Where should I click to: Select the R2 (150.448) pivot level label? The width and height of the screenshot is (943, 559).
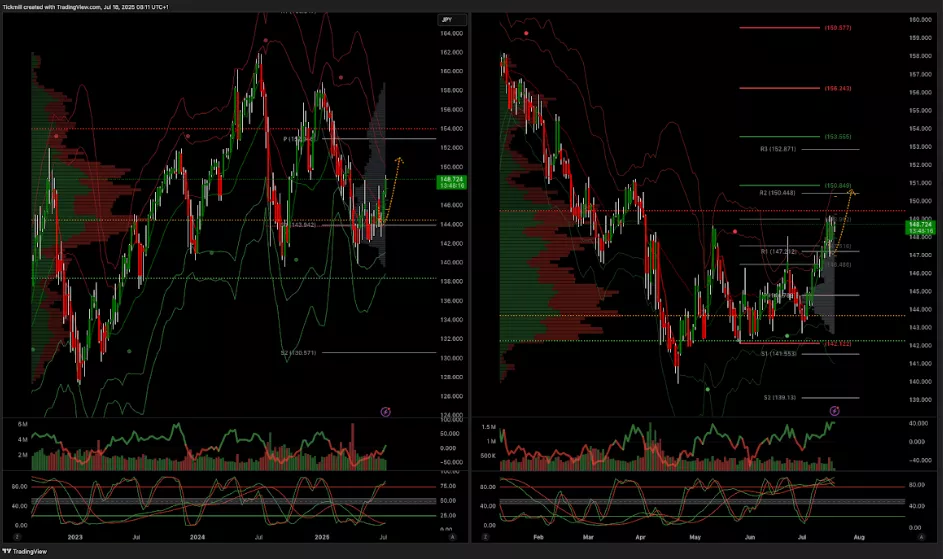tap(777, 192)
